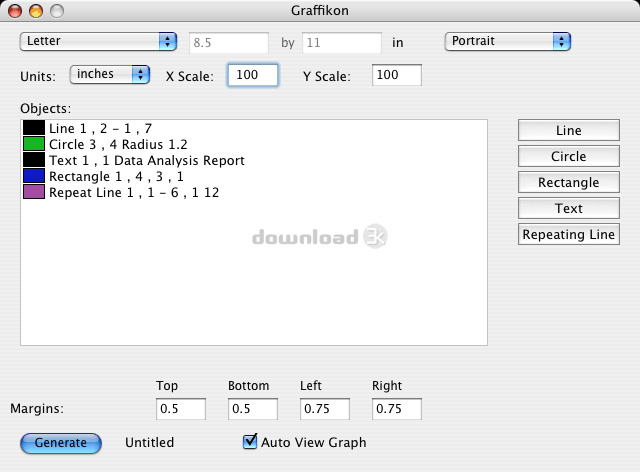Image resolution: width=640 pixels, height=472 pixels.
Task: Expand the Units inches dropdown
Action: (109, 74)
